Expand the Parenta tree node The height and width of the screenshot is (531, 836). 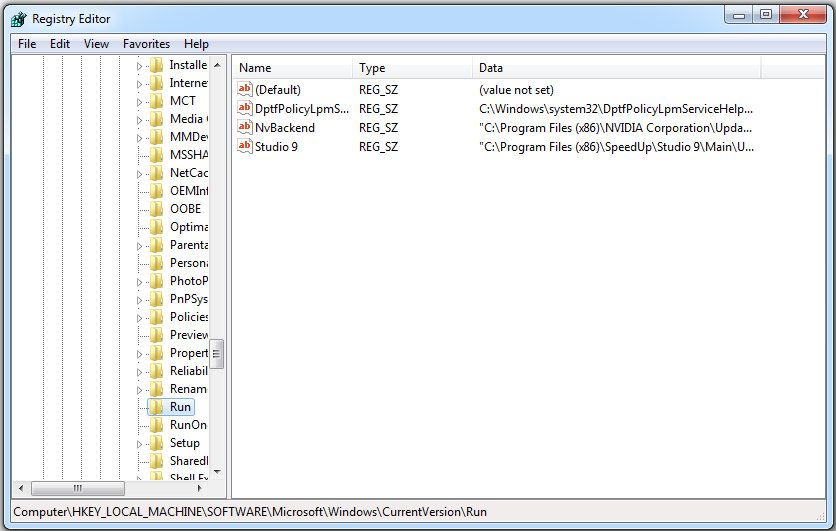pos(139,246)
